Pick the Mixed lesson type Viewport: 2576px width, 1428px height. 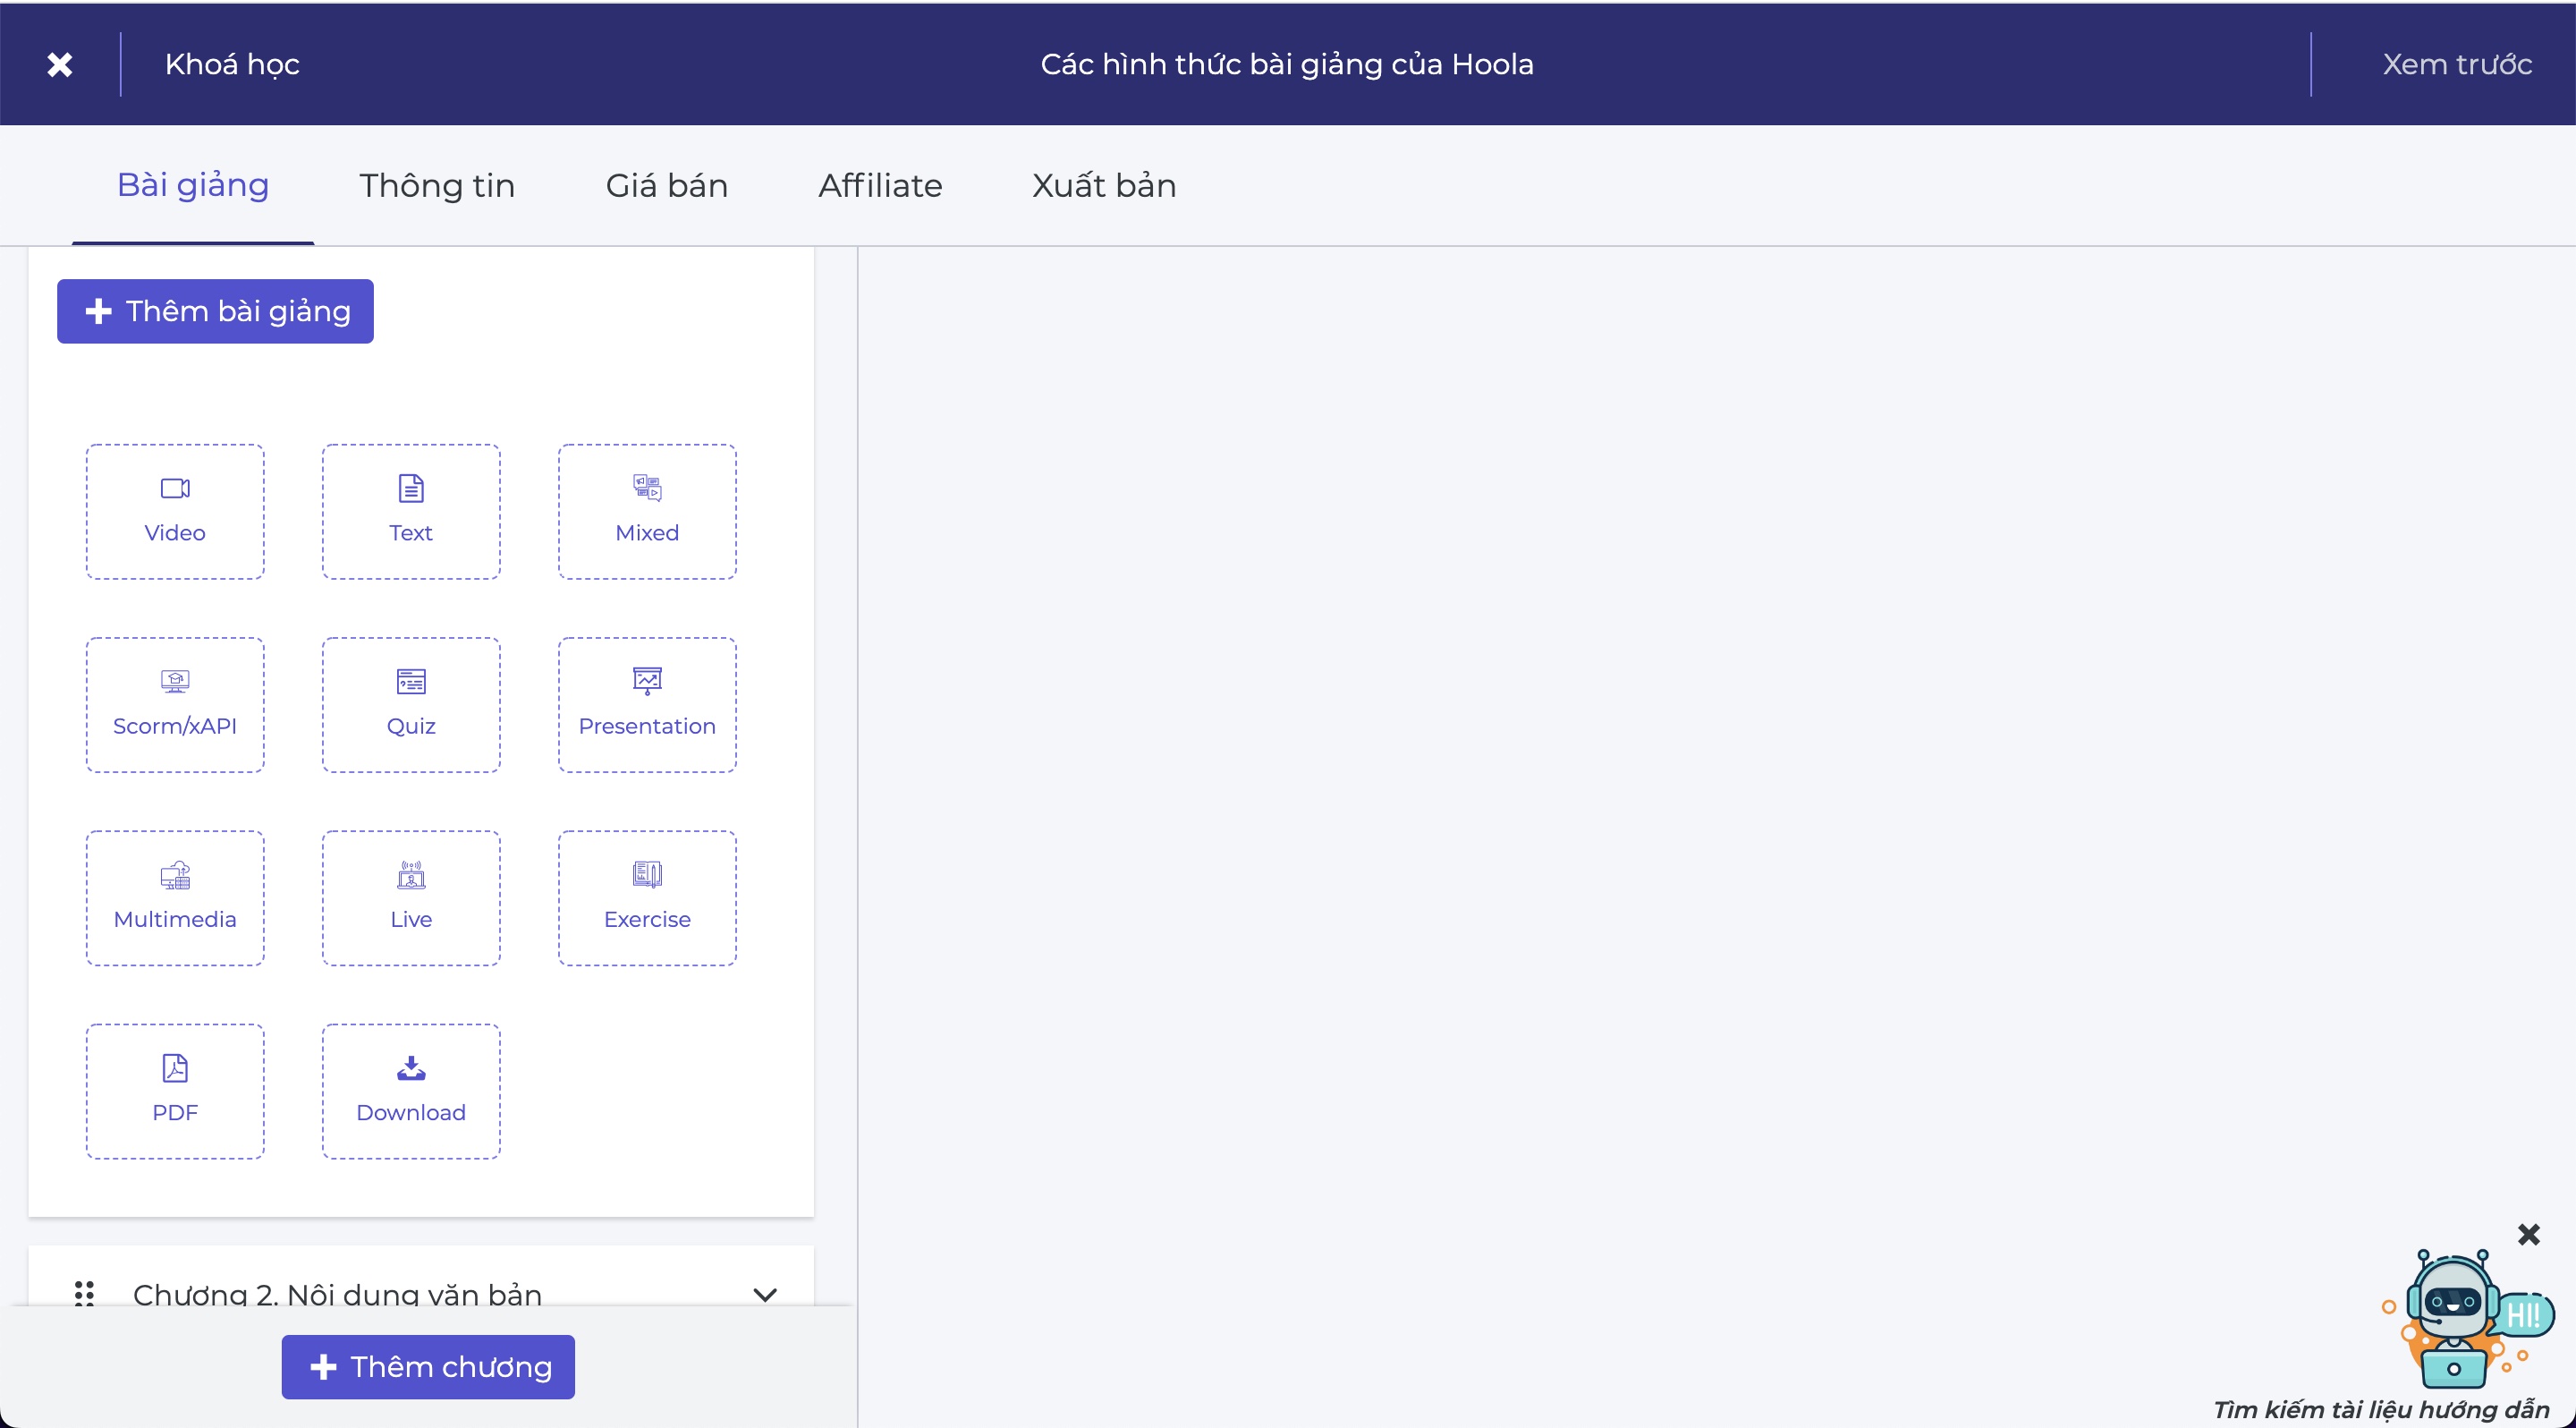647,511
